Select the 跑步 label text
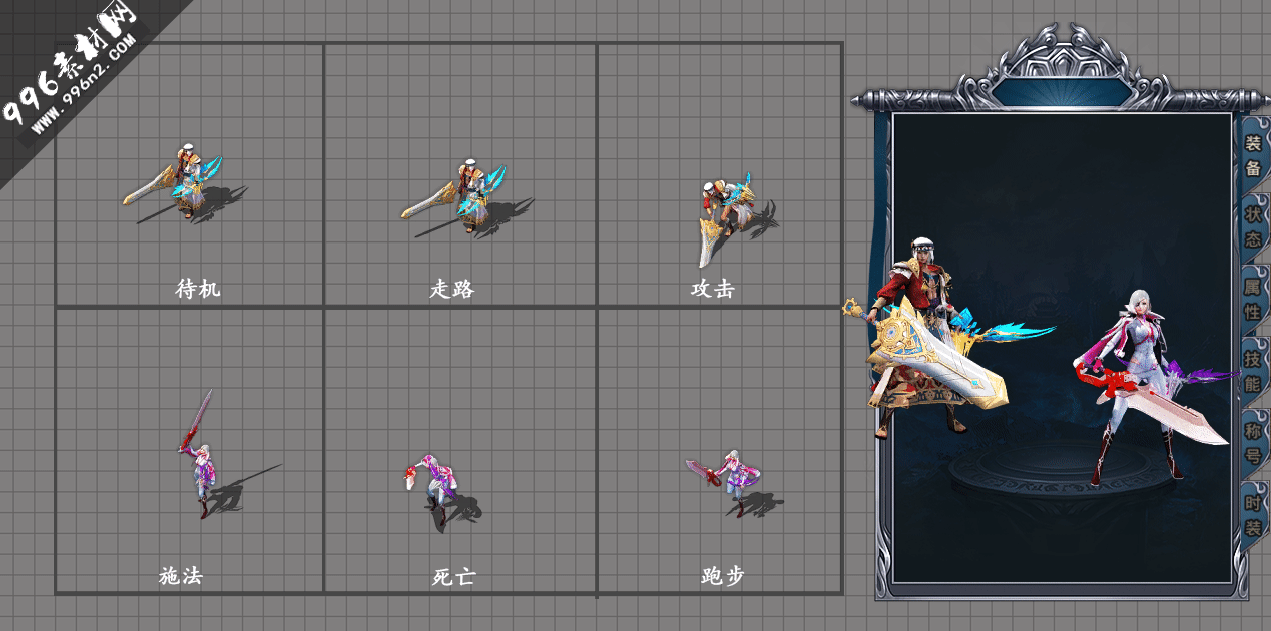The height and width of the screenshot is (631, 1271). point(723,576)
